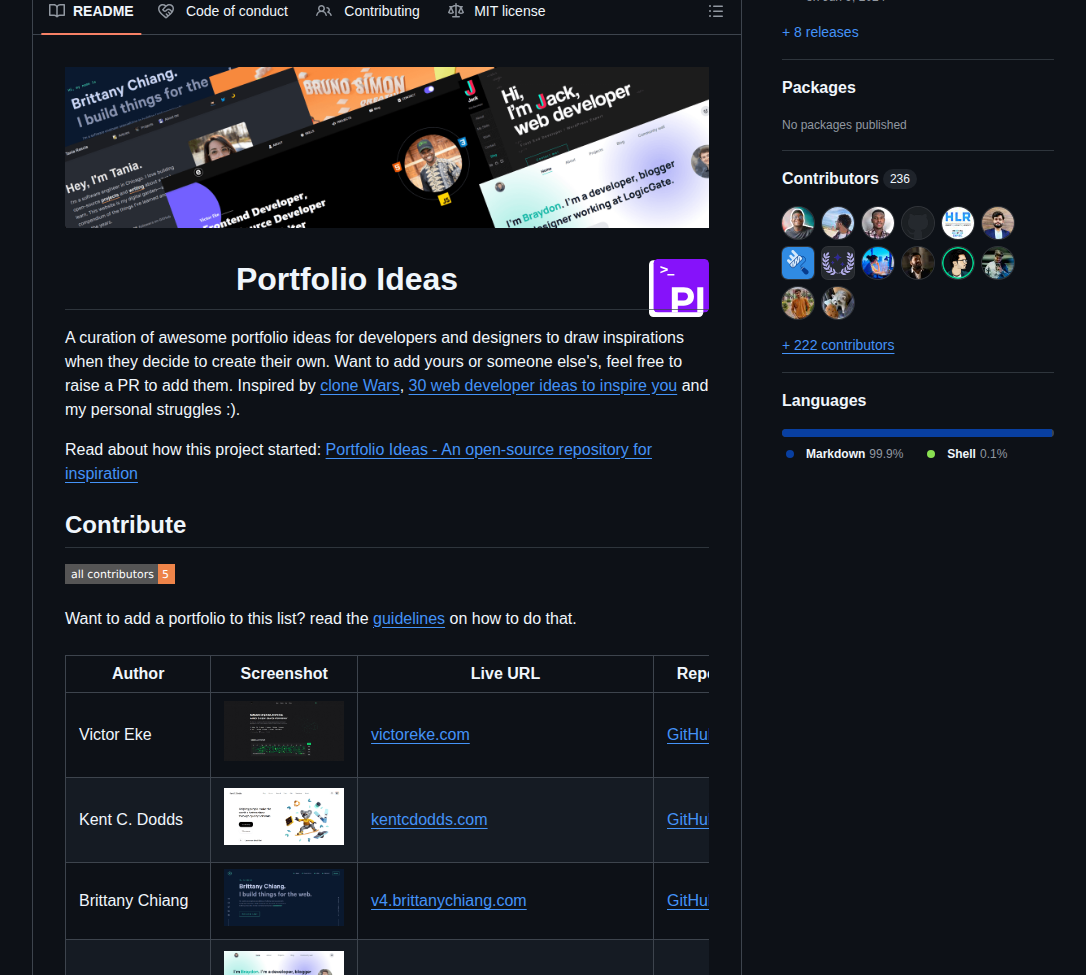Open the default GitHub octocat contributor avatar
The width and height of the screenshot is (1086, 975).
pos(918,223)
